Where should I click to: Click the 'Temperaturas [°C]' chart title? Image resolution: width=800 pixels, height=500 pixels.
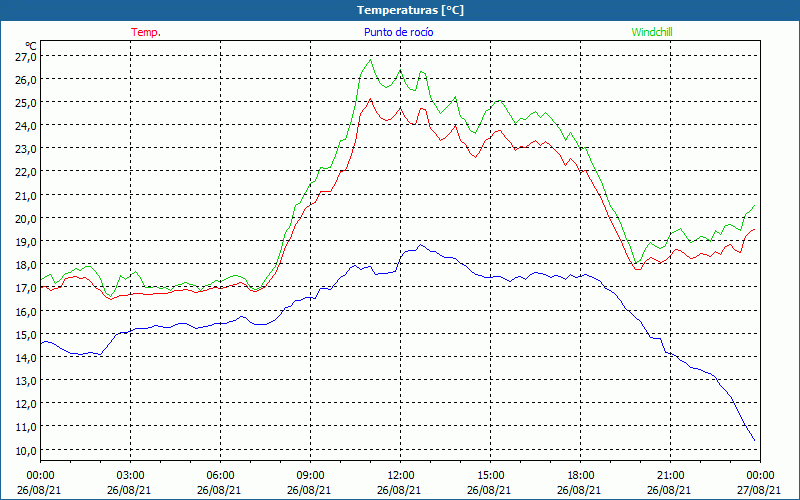410,10
